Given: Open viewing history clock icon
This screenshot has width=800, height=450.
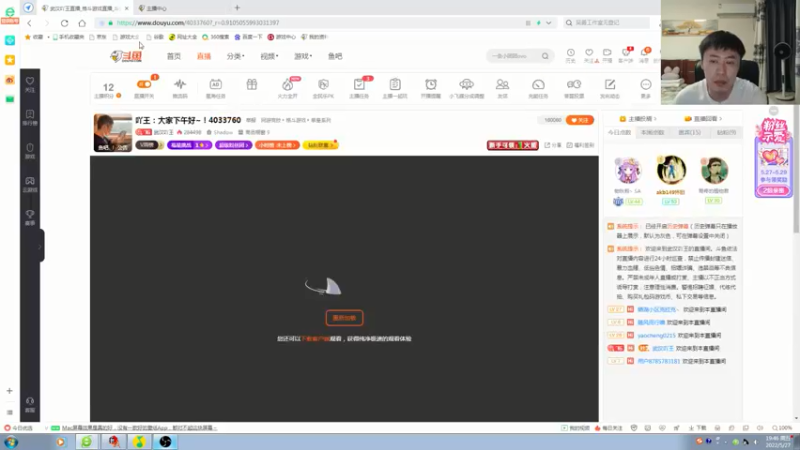Looking at the screenshot, I should (570, 53).
